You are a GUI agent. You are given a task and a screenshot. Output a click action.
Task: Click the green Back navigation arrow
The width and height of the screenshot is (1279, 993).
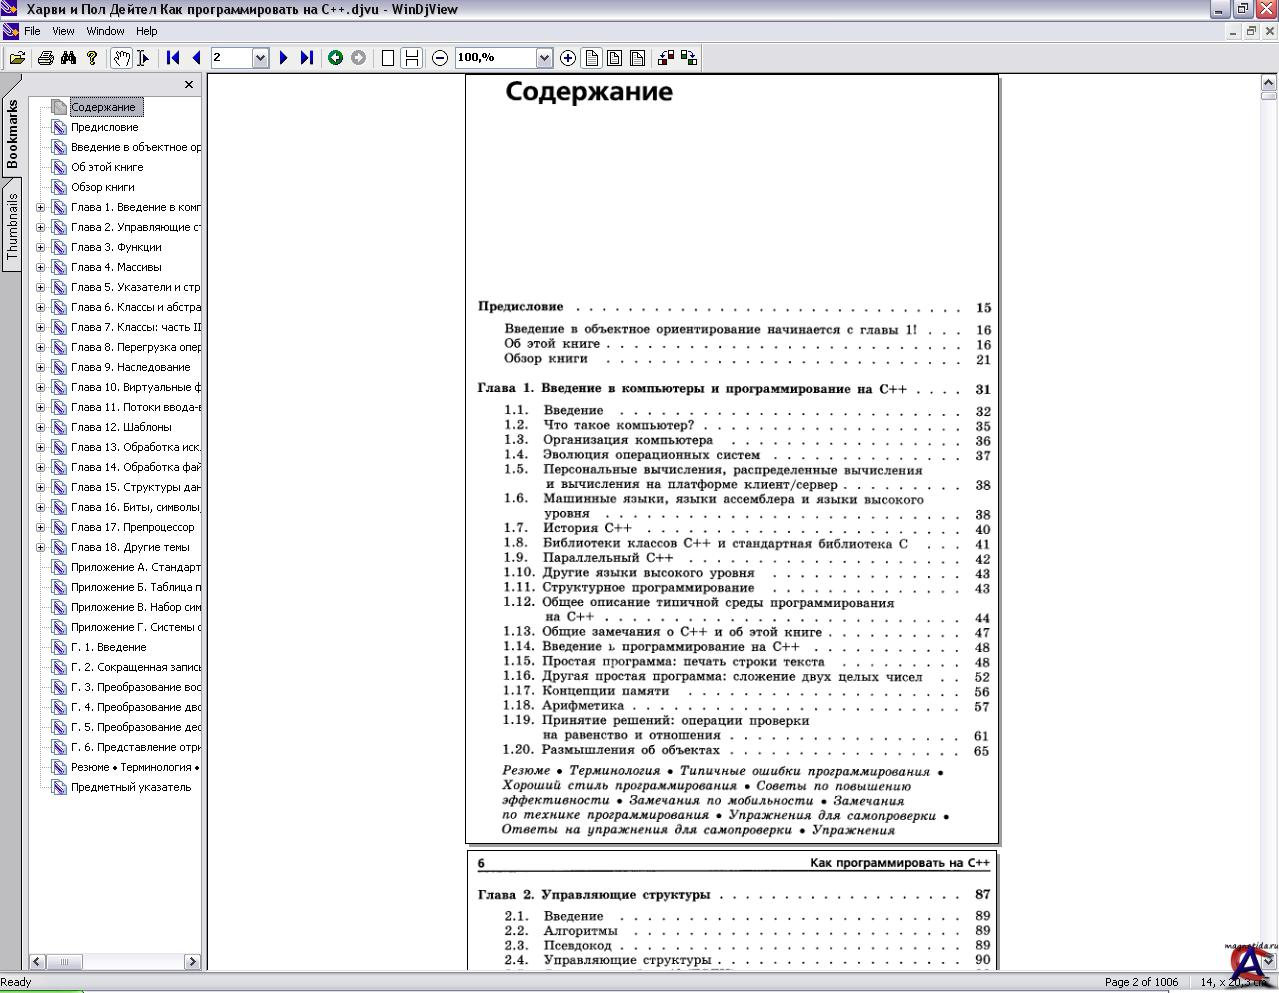(x=335, y=58)
